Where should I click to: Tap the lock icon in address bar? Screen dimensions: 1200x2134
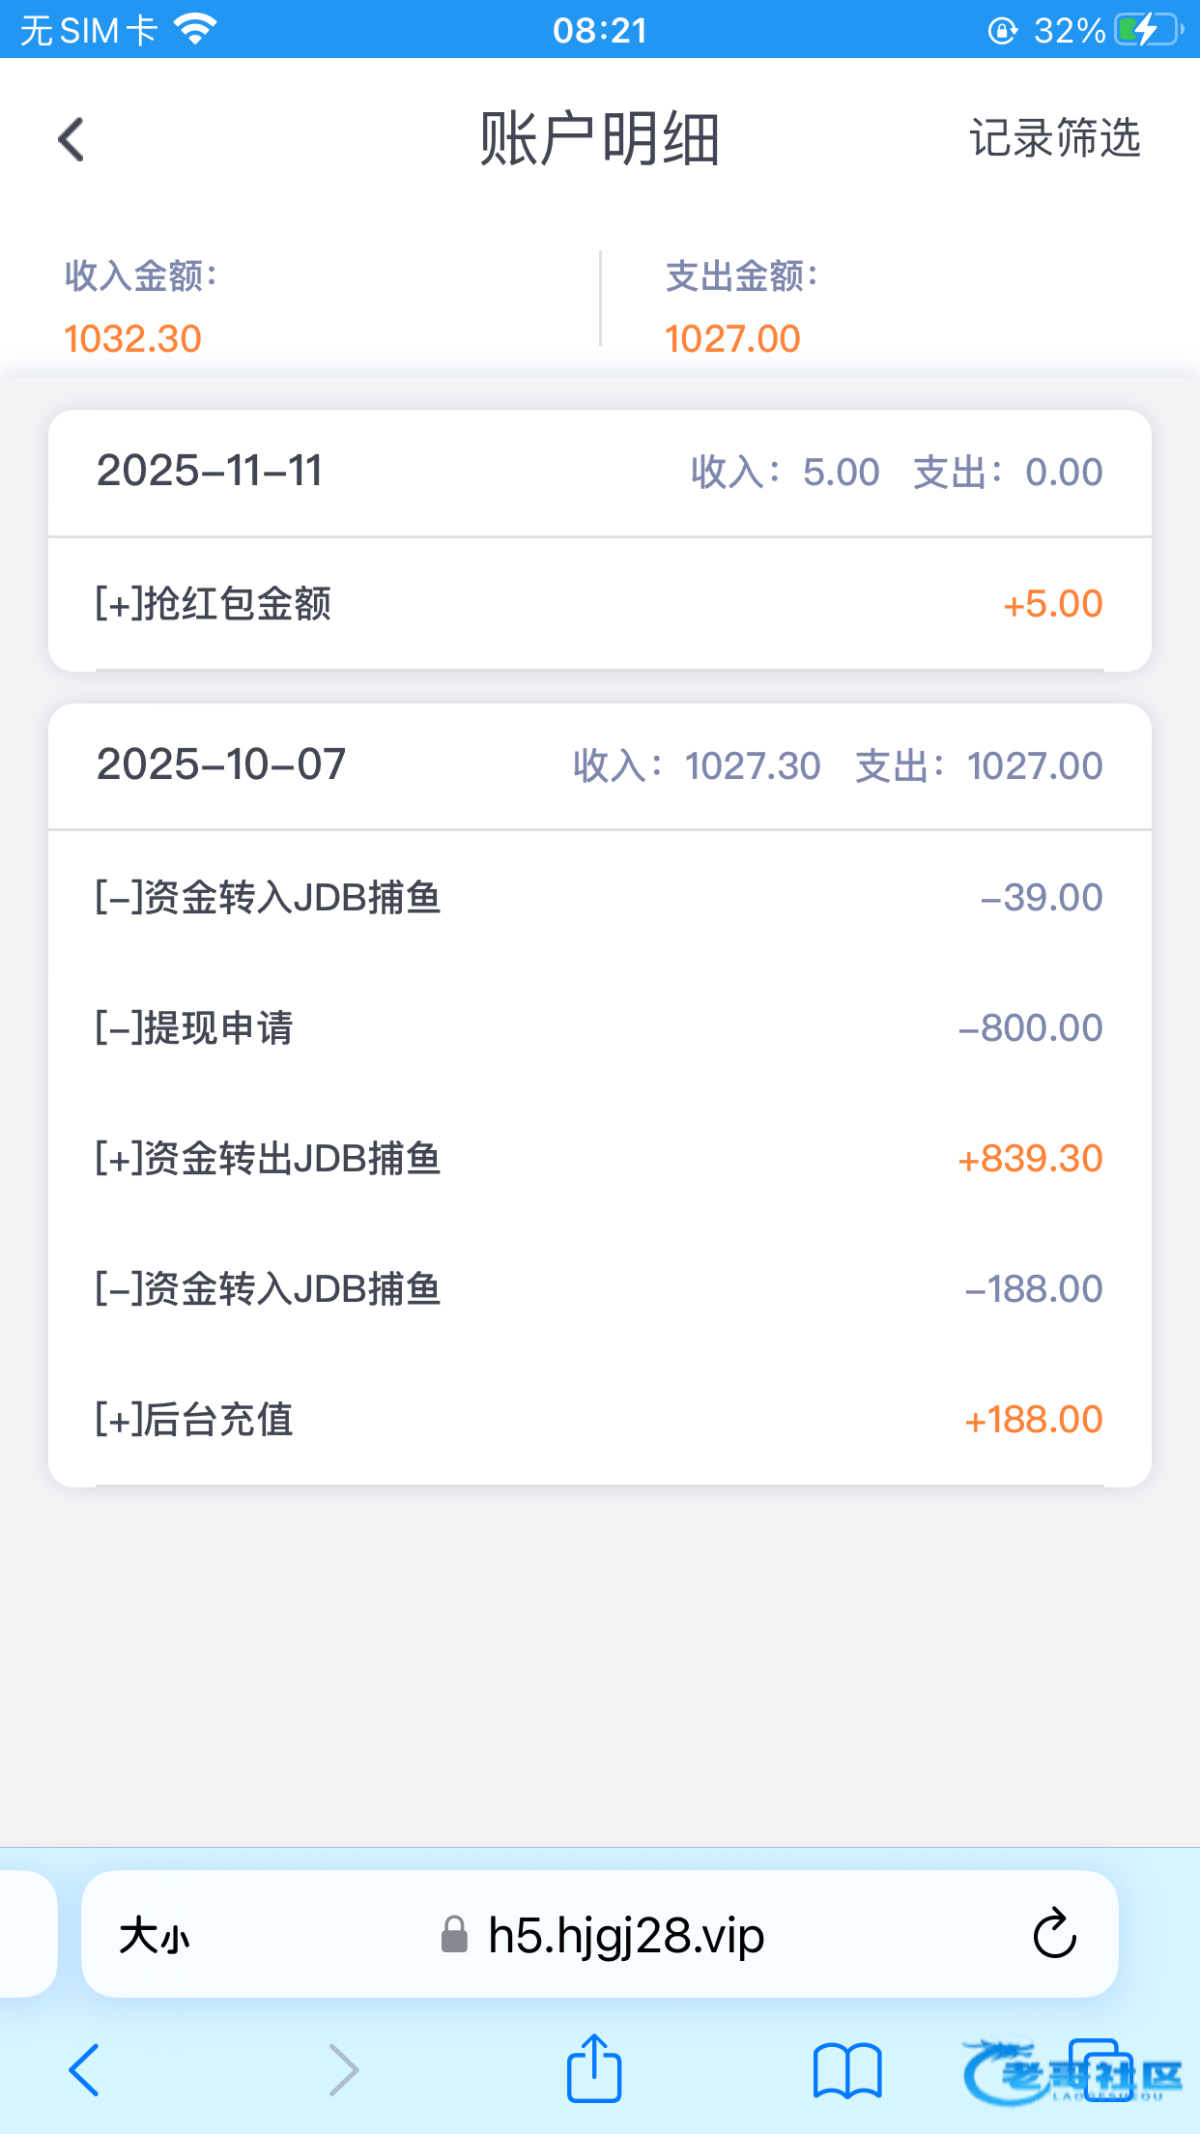coord(454,1935)
